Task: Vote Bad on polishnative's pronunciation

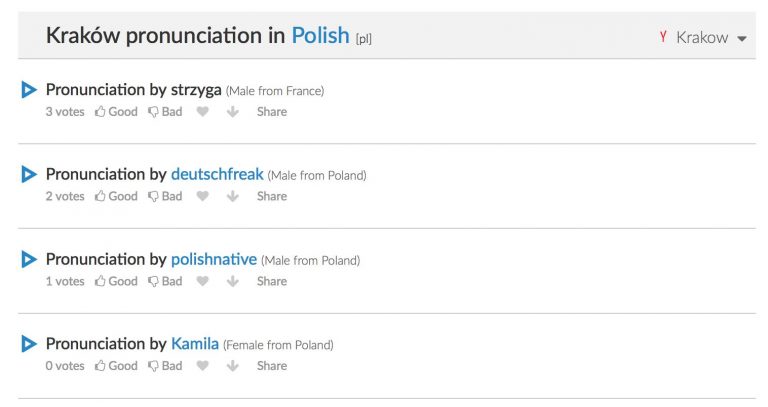Action: tap(165, 282)
